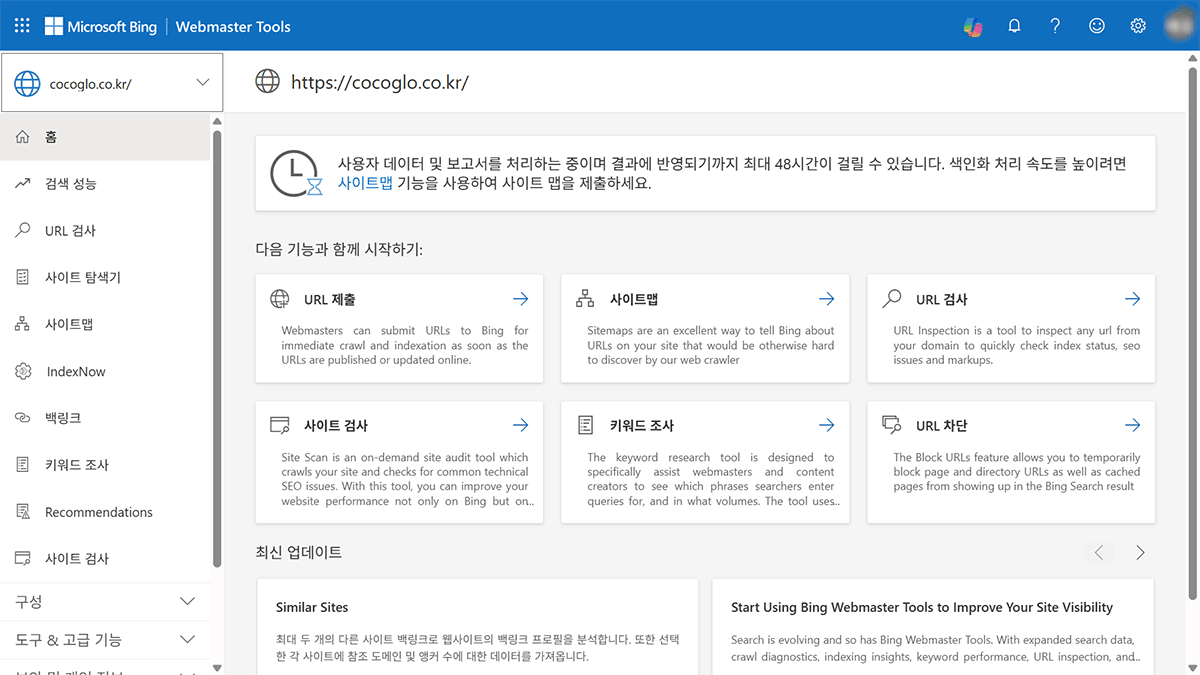This screenshot has height=675, width=1200.
Task: Click the magnifier icon on URL 검사 card
Action: click(892, 299)
